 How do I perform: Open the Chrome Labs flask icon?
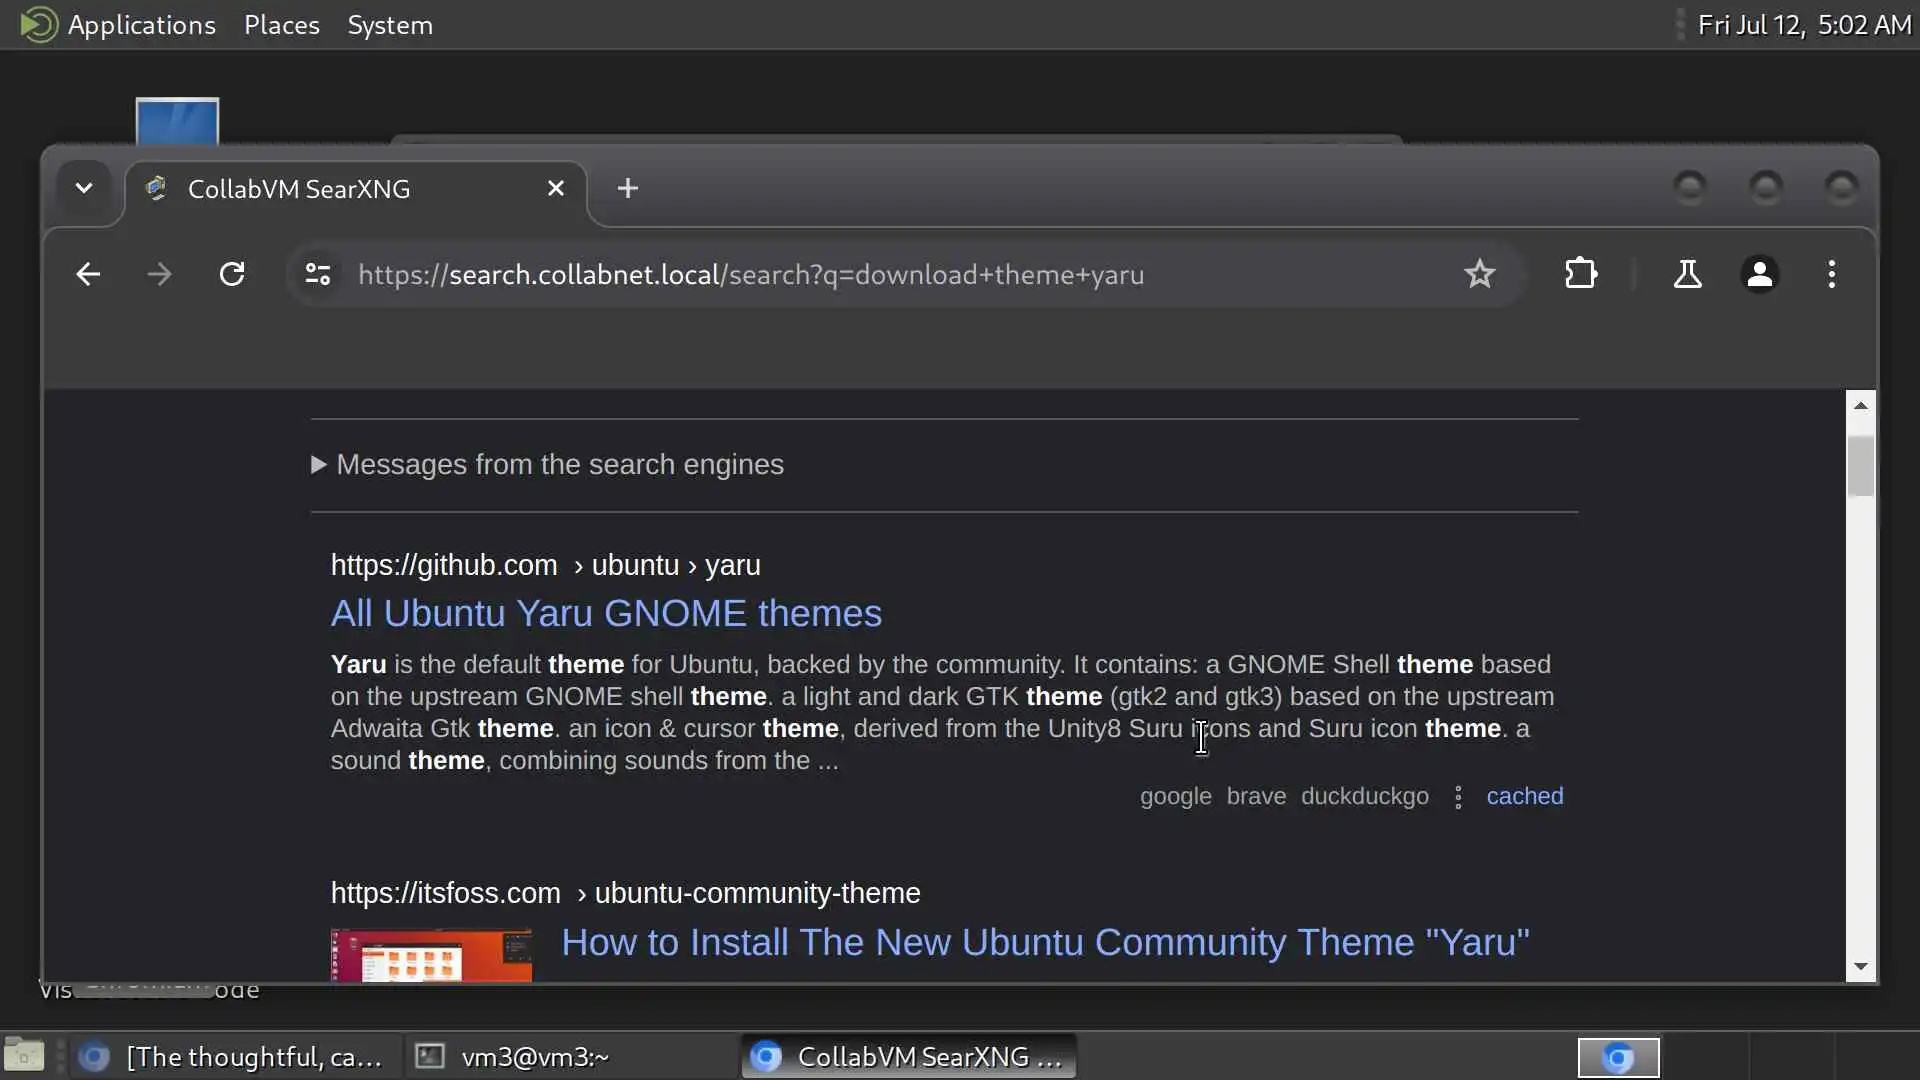(x=1687, y=274)
